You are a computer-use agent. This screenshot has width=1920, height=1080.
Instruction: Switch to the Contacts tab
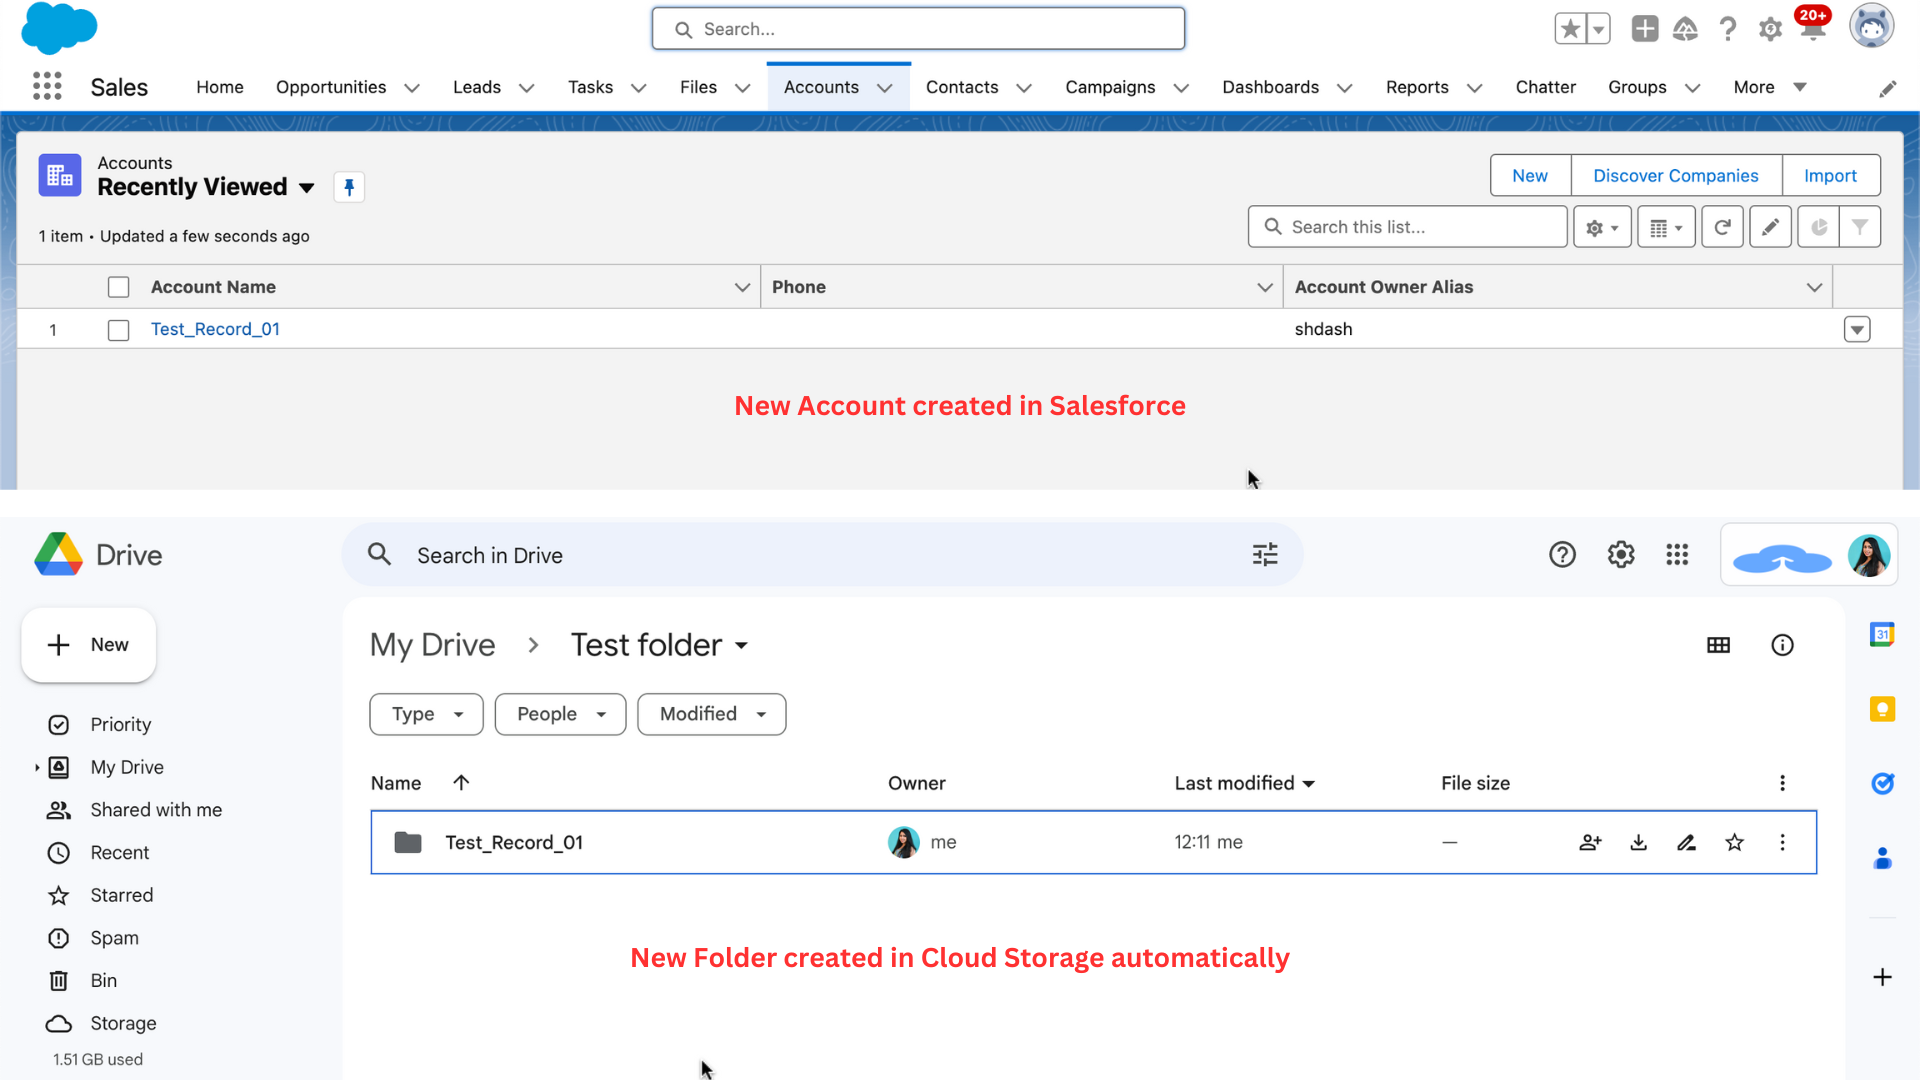tap(961, 87)
